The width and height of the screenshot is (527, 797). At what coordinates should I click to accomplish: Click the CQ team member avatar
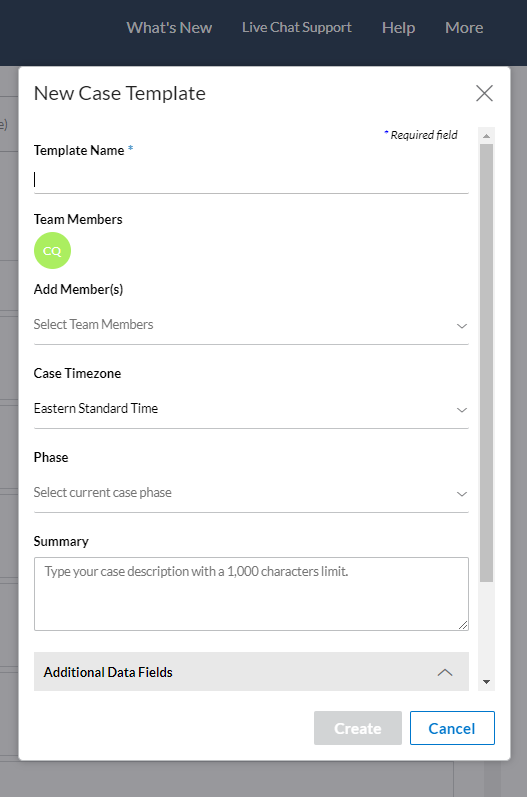click(x=52, y=251)
